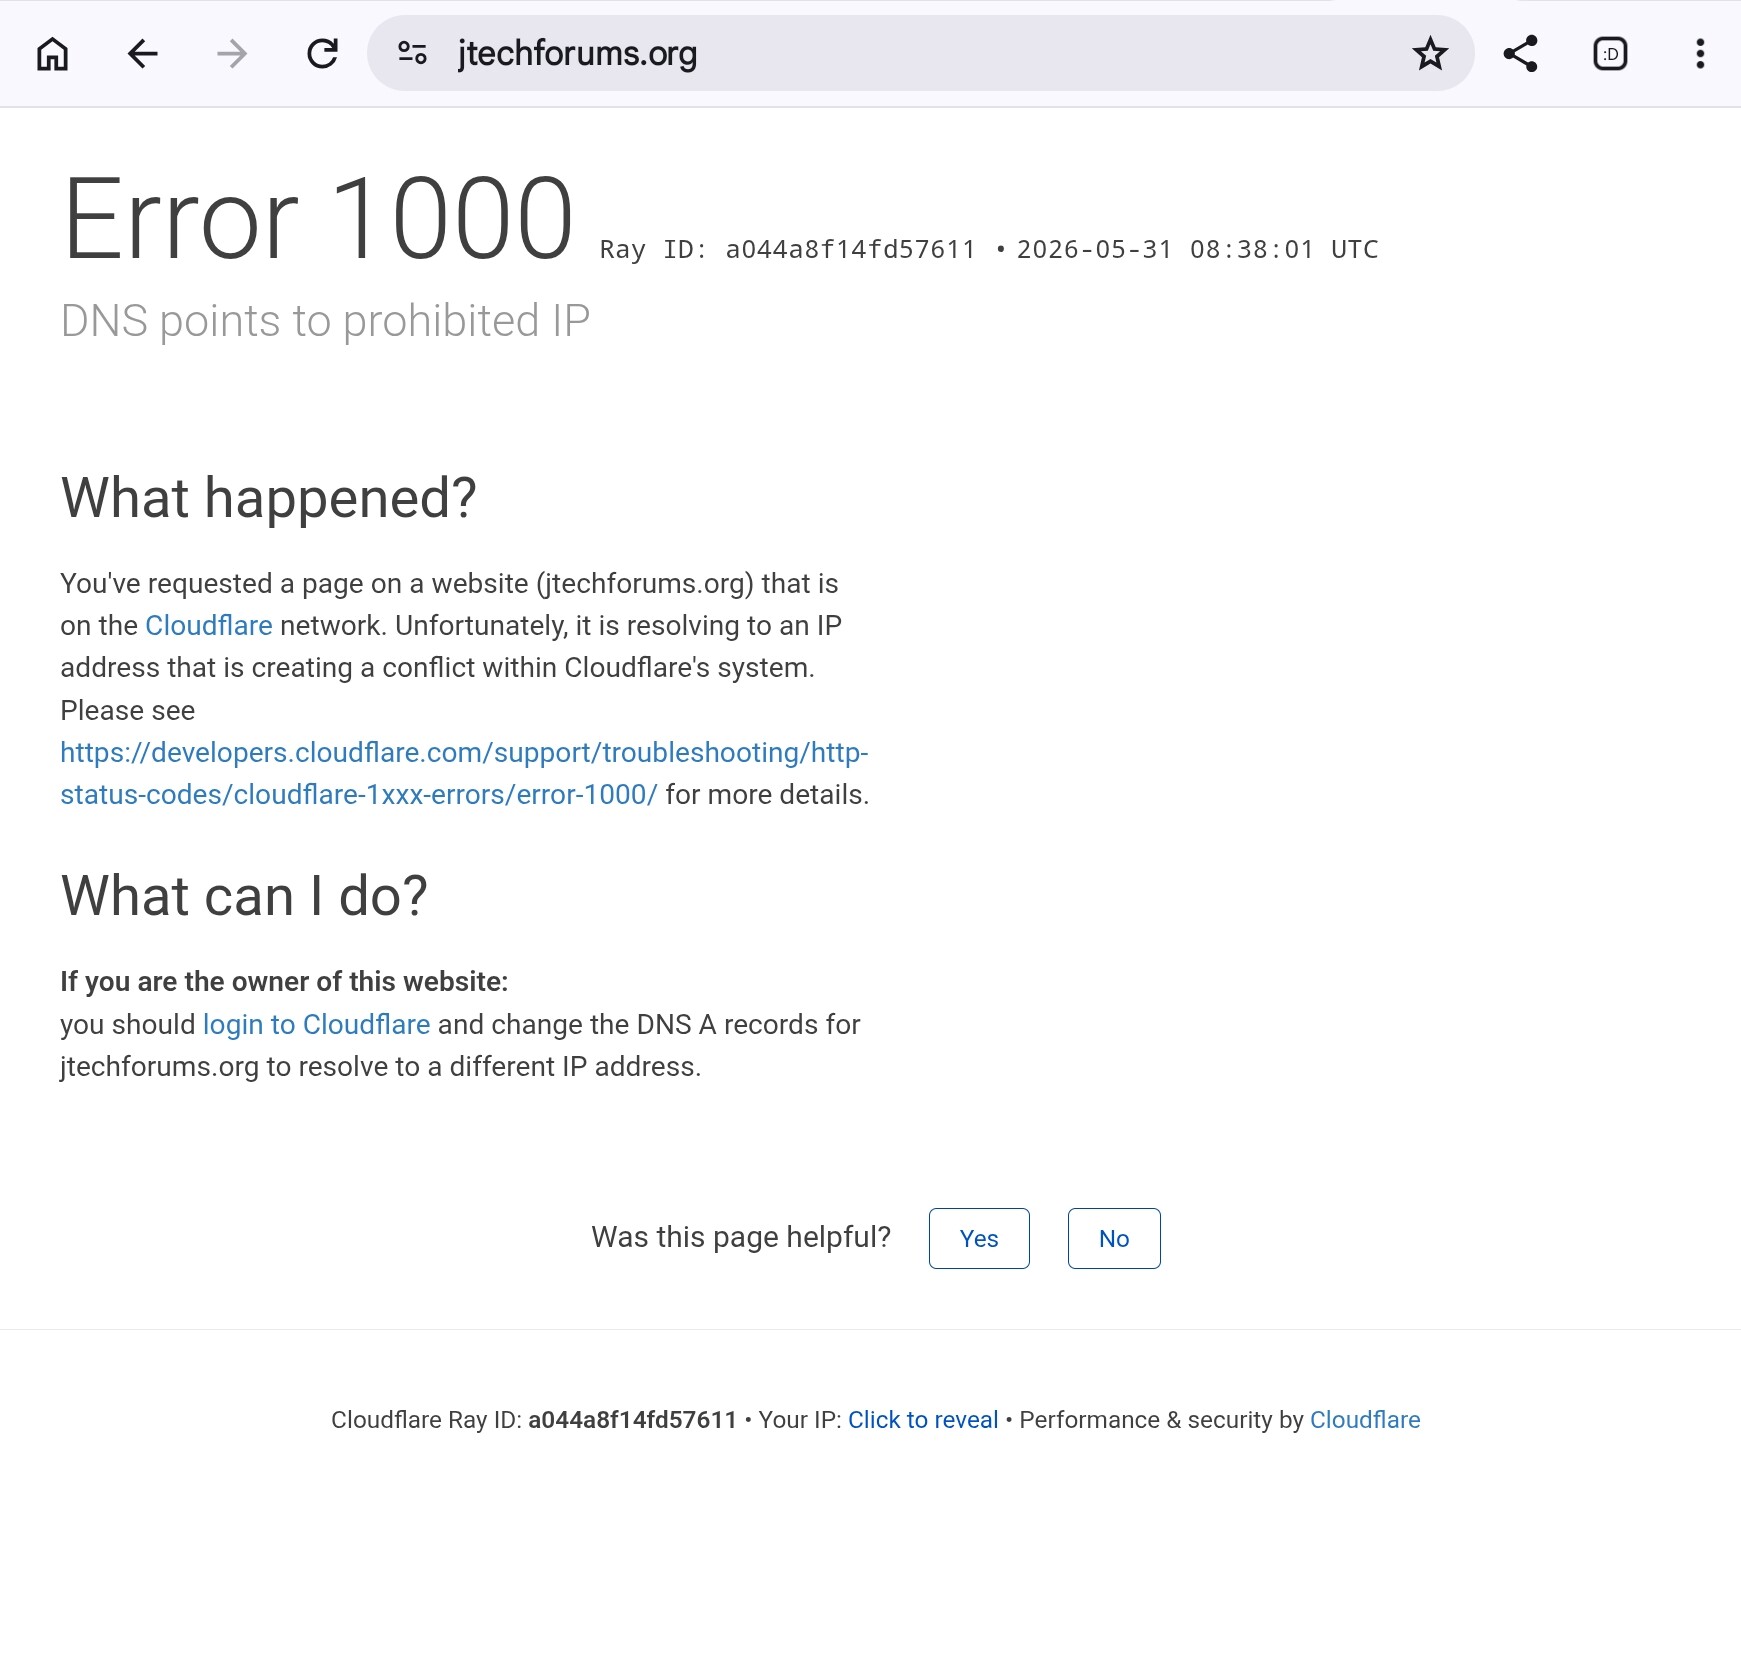Click the 'What happened?' heading
1741x1672 pixels.
click(269, 498)
